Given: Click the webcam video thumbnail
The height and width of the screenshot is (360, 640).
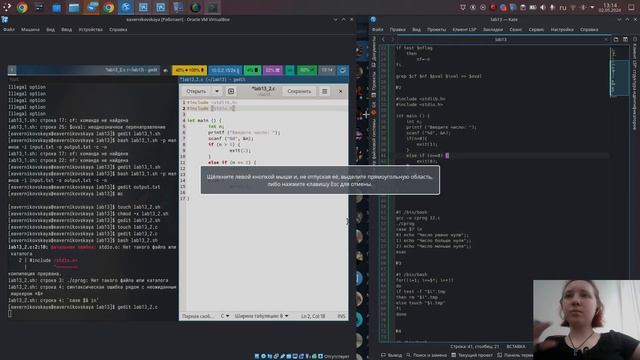Looking at the screenshot, I should click(586, 320).
